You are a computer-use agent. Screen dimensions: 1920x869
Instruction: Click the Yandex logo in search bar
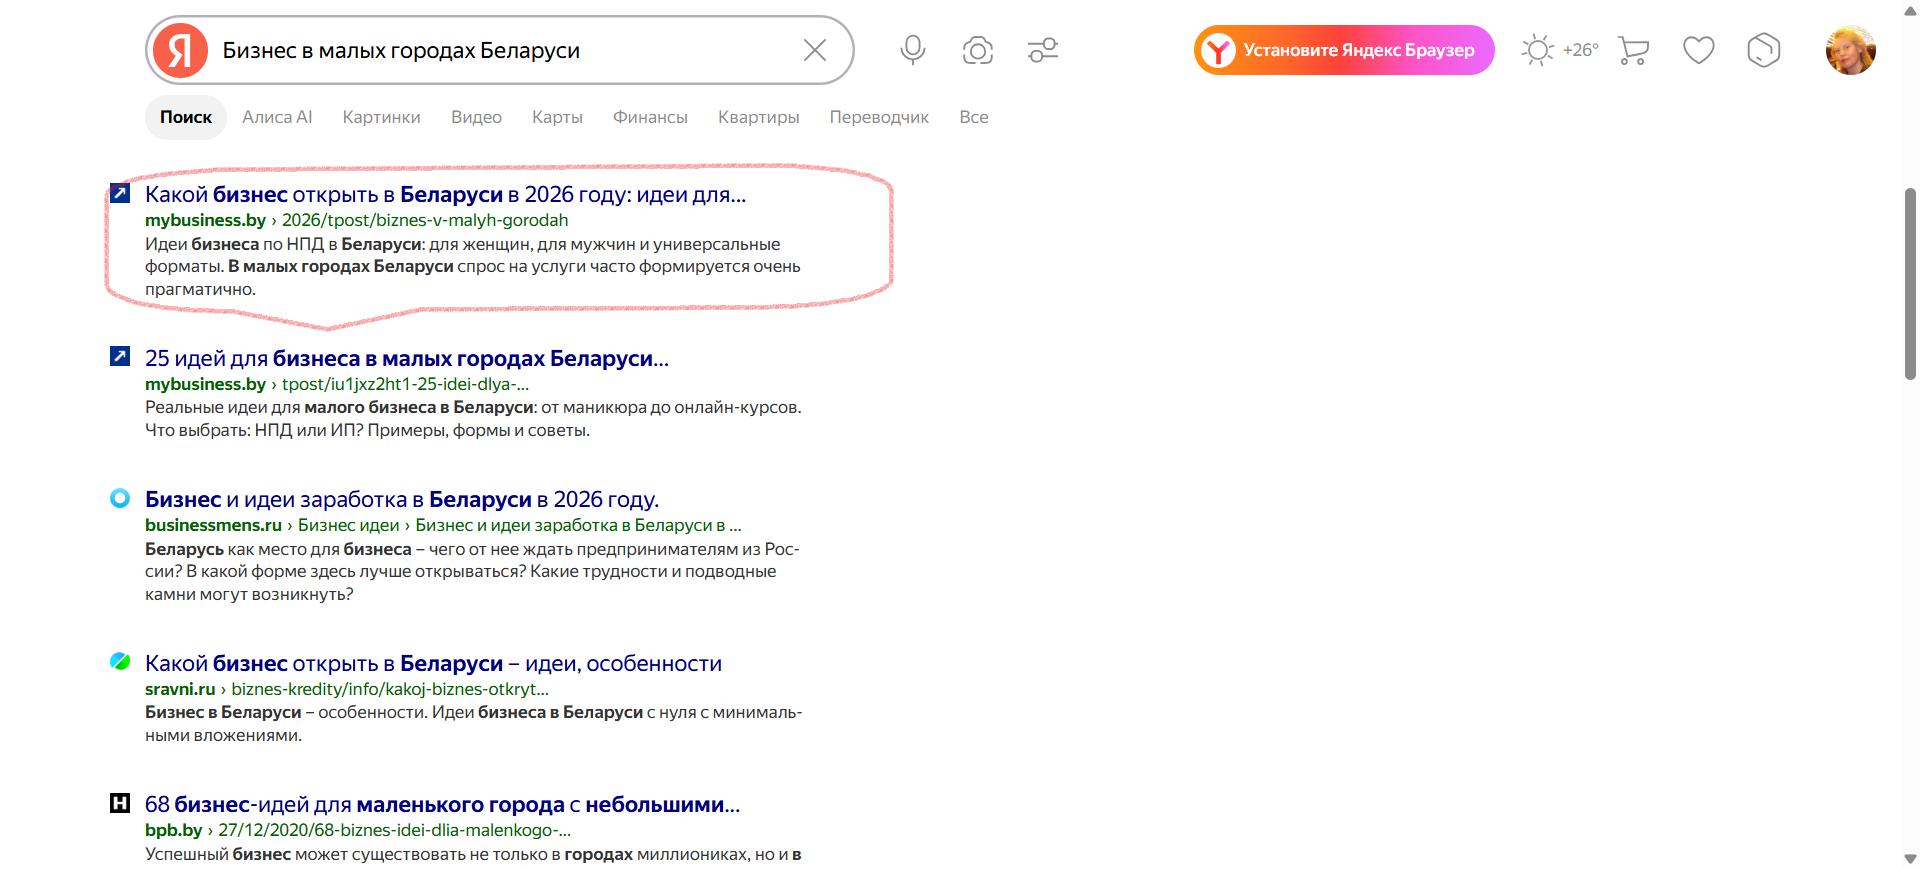pyautogui.click(x=180, y=50)
